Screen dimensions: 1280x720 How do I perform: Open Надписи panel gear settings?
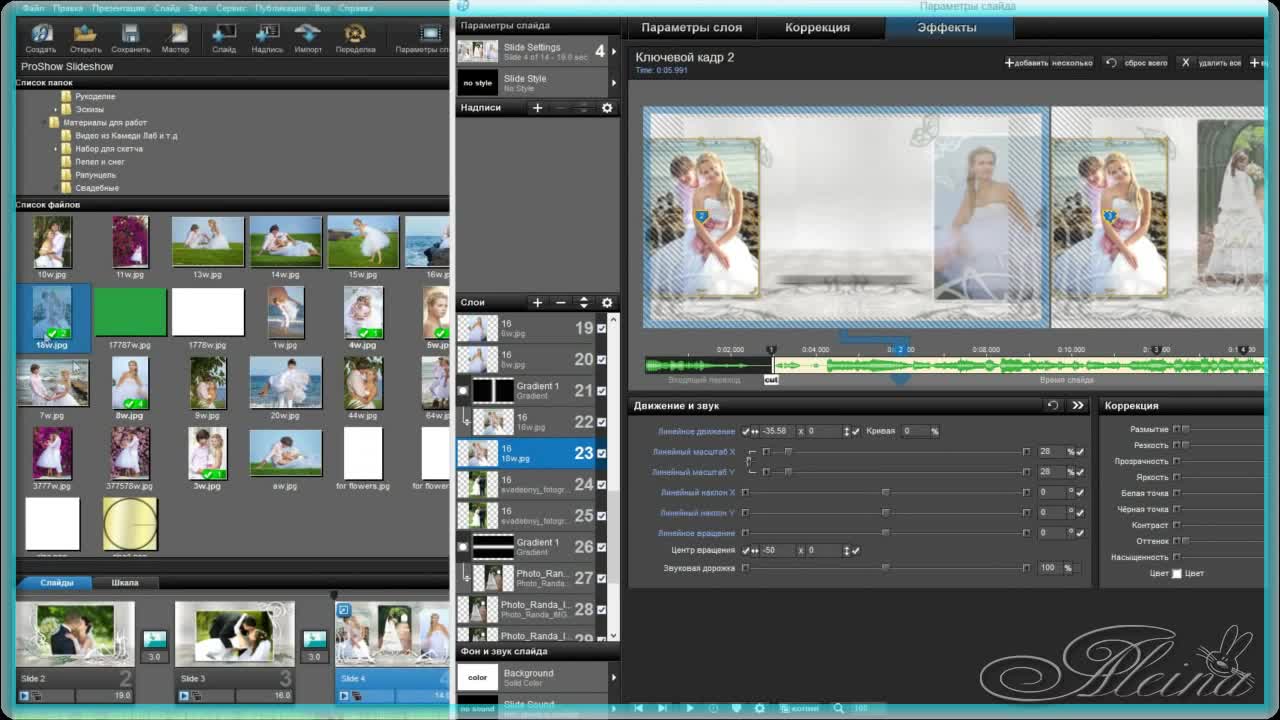pos(607,108)
